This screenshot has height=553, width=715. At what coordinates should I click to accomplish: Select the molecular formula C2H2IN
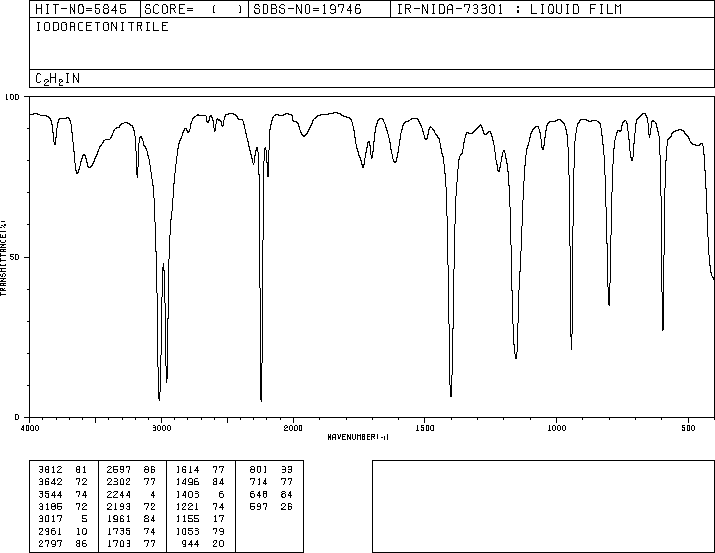(57, 79)
